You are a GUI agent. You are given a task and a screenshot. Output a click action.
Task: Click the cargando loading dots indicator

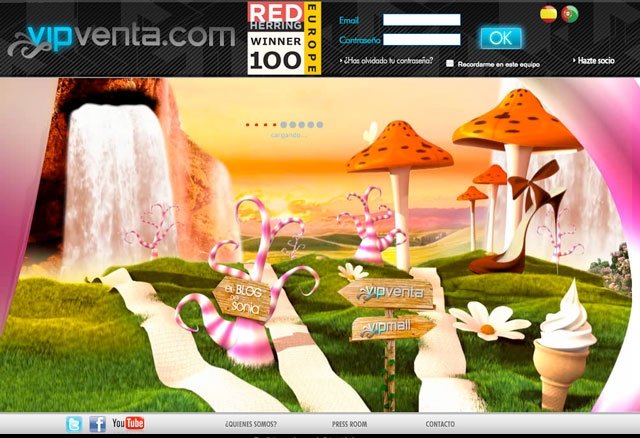pyautogui.click(x=284, y=125)
